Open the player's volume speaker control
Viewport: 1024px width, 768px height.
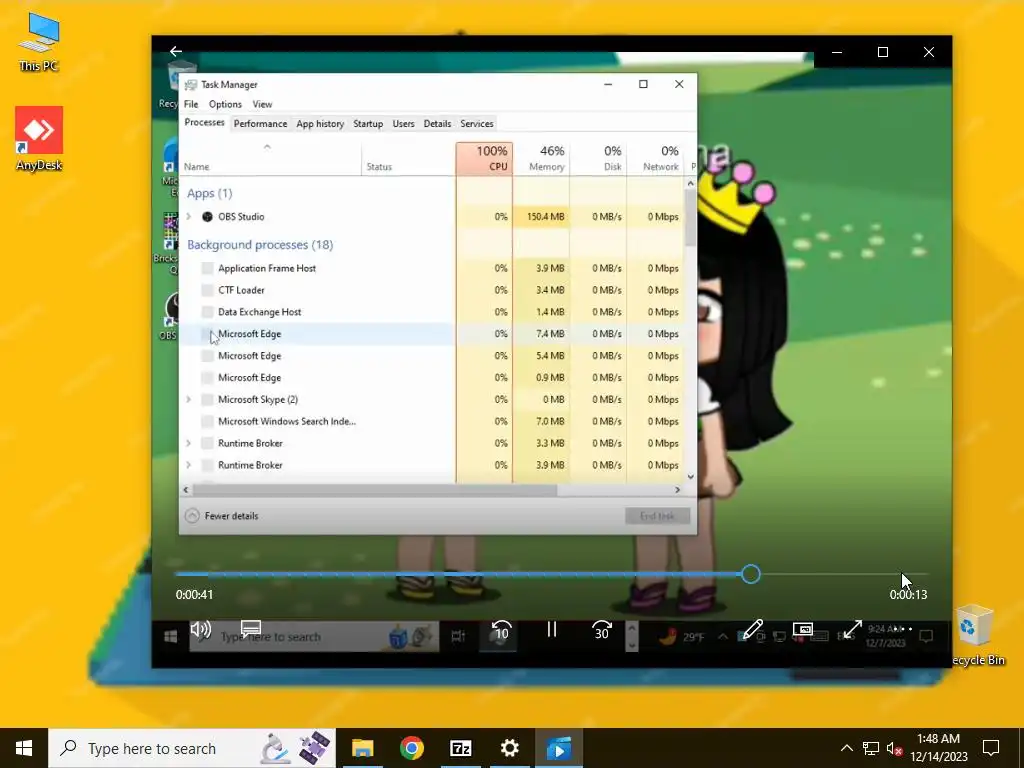tap(200, 629)
